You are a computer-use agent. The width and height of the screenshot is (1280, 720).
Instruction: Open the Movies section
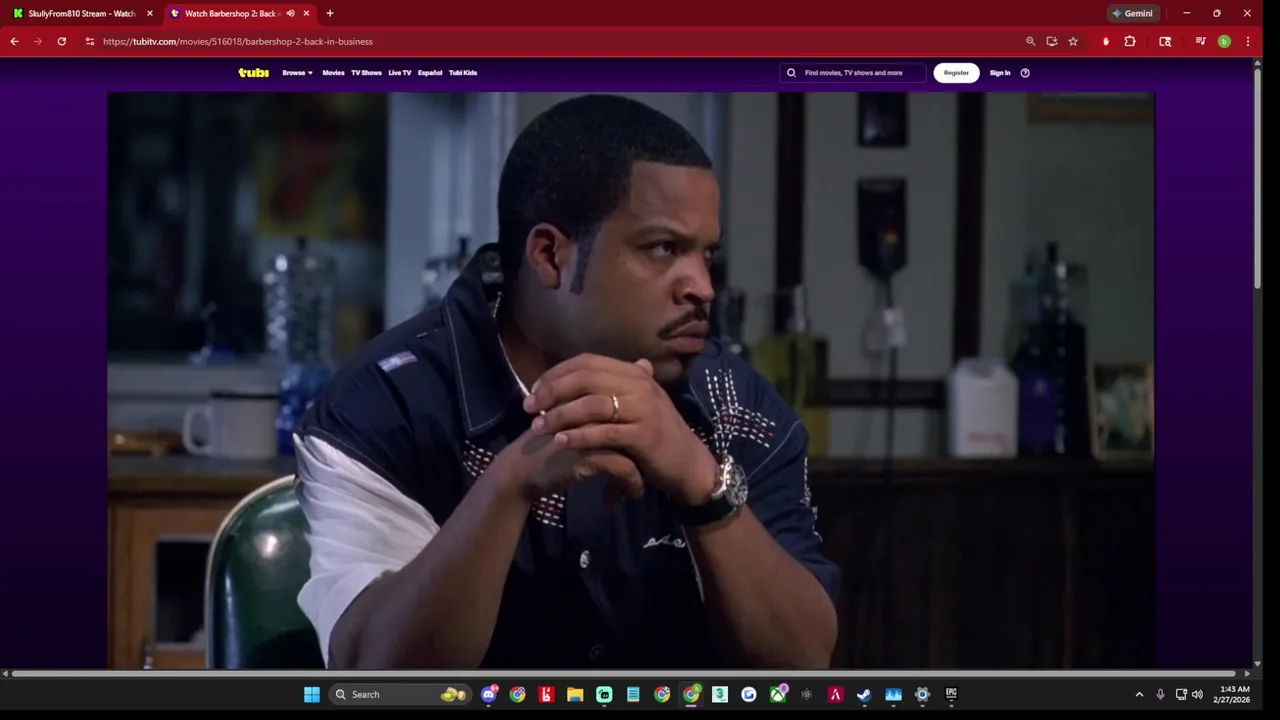333,72
